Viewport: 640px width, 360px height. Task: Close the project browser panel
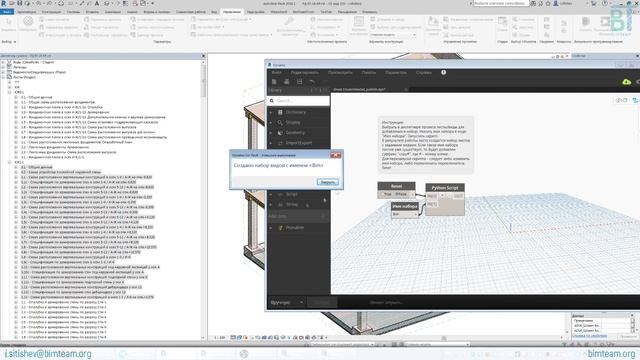203,56
